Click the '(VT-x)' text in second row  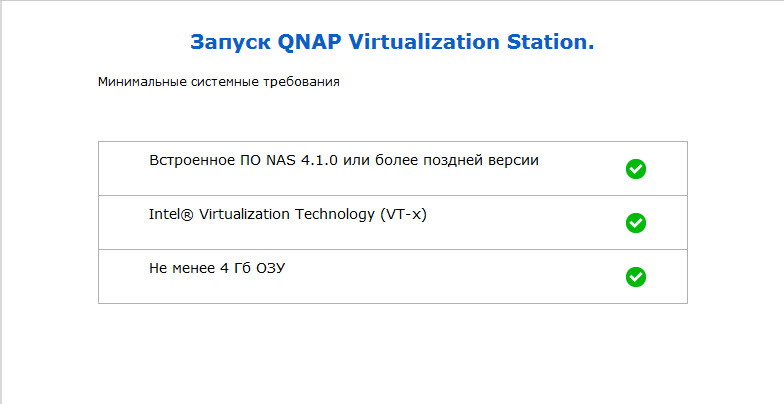(x=403, y=214)
